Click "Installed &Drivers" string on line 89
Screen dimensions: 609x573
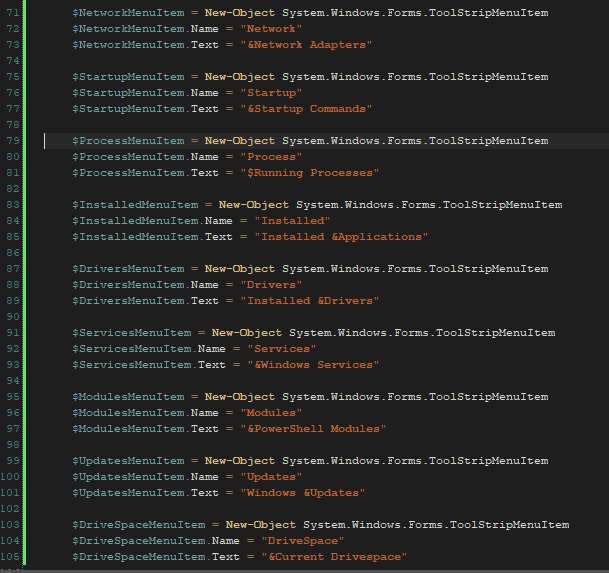click(310, 301)
